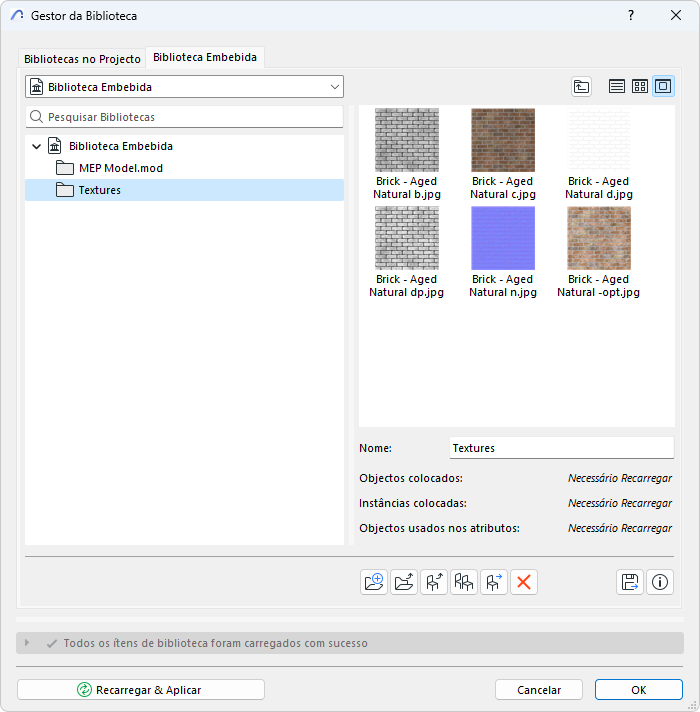
Task: Click the Pesquisar Bibliotecas search field
Action: pyautogui.click(x=184, y=117)
